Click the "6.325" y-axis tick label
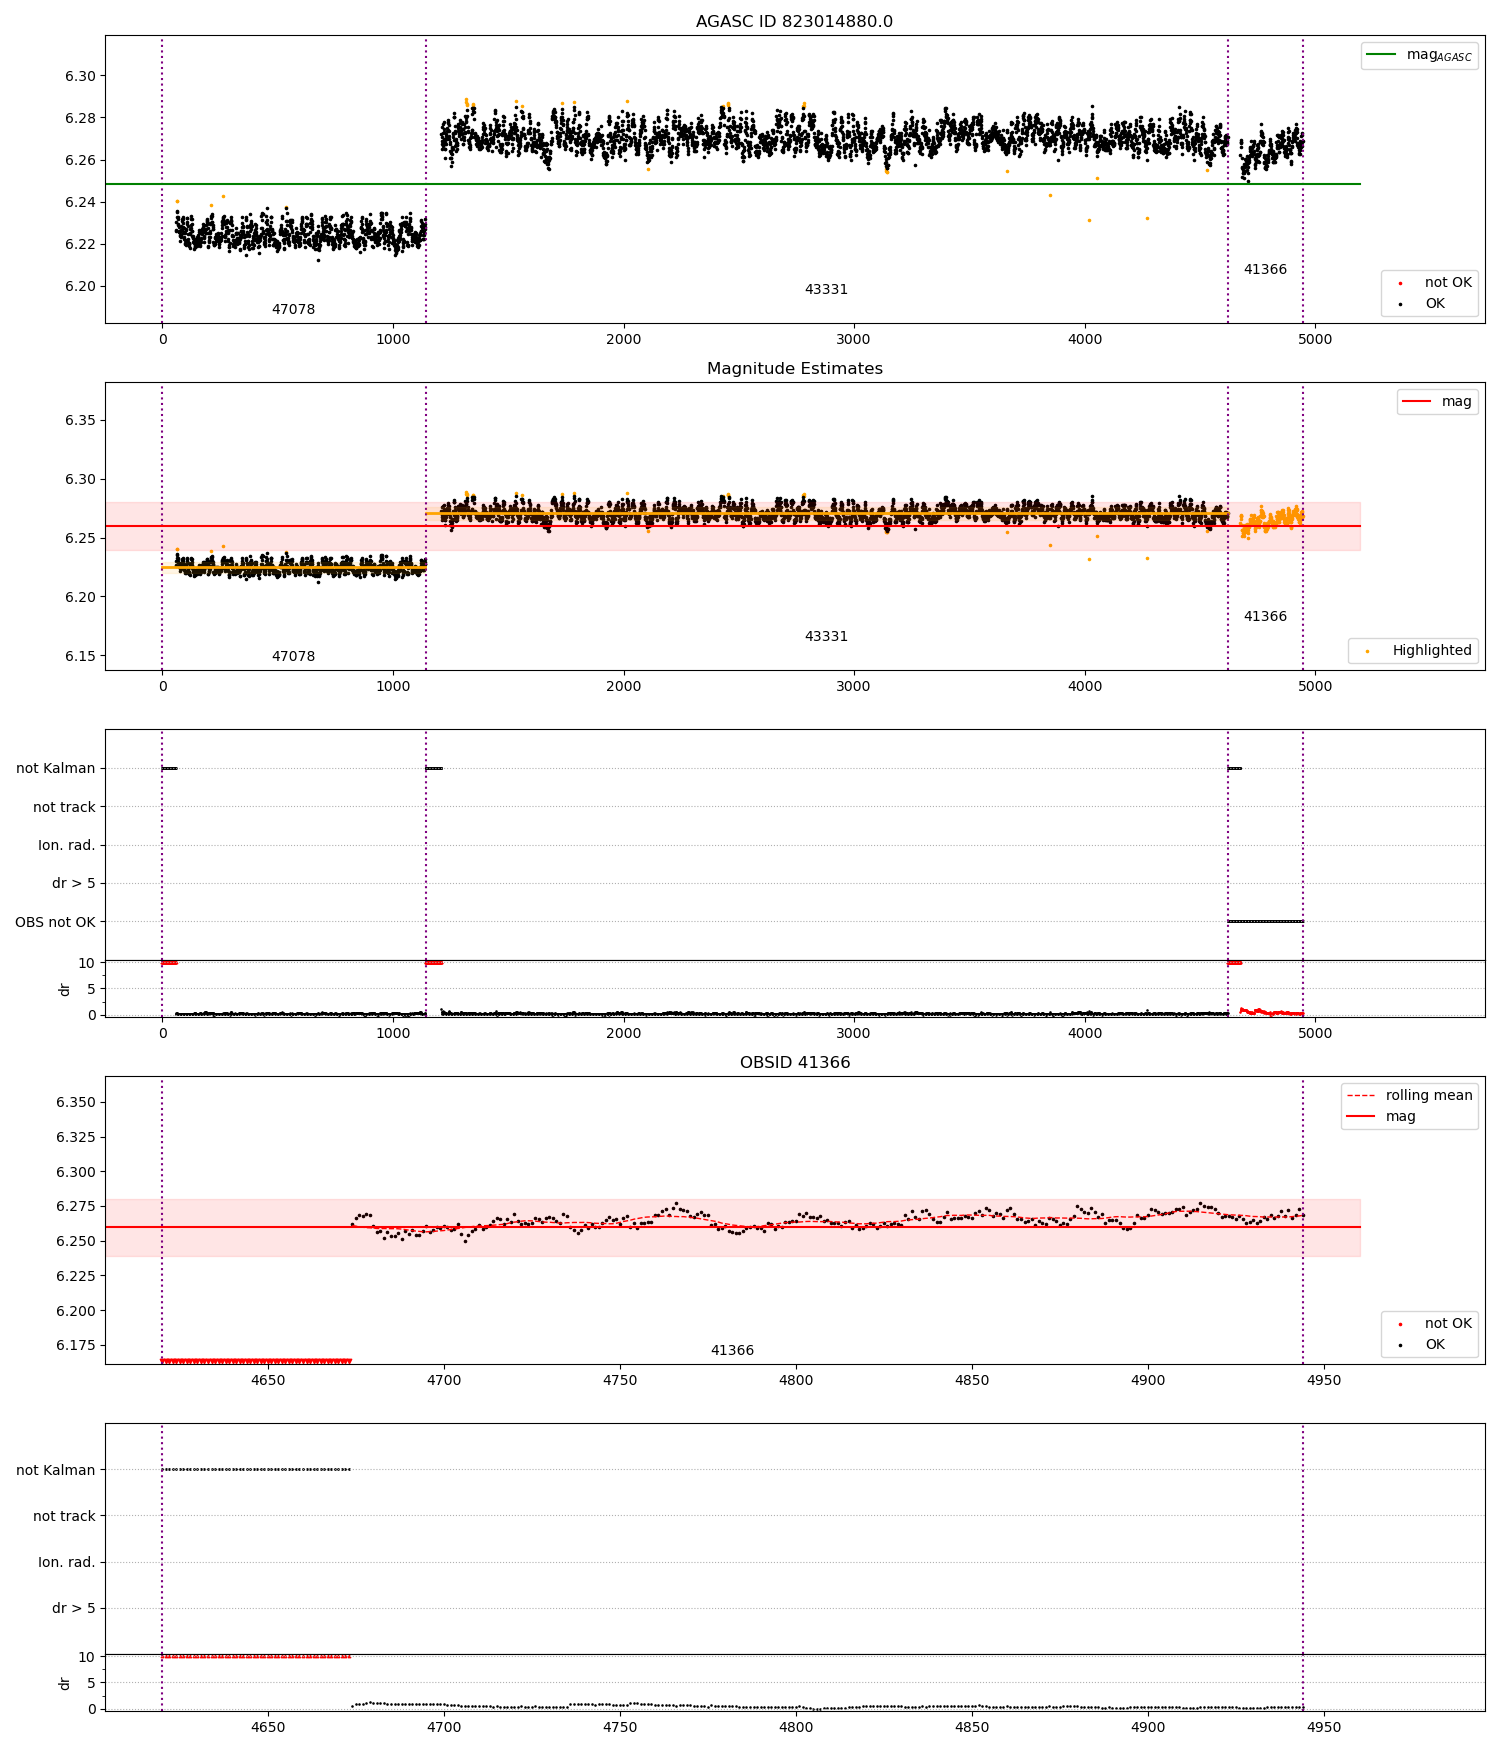 tap(76, 1138)
